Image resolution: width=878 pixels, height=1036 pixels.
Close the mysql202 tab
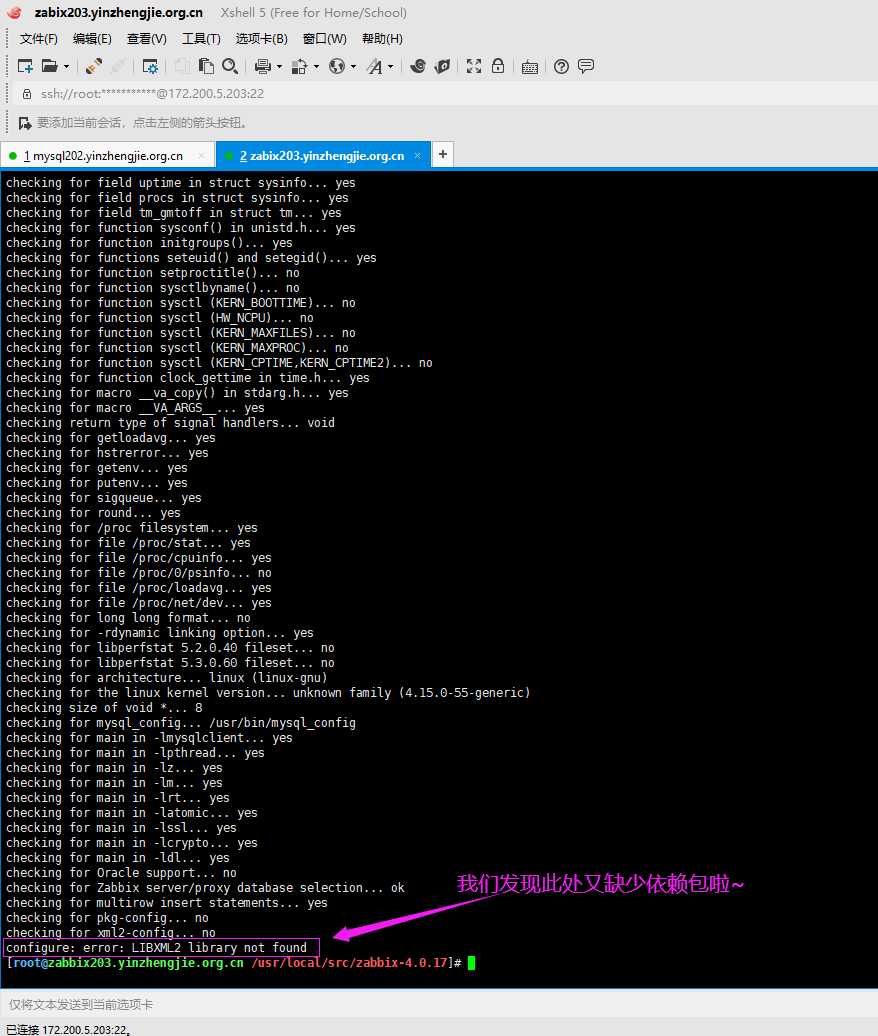coord(201,156)
